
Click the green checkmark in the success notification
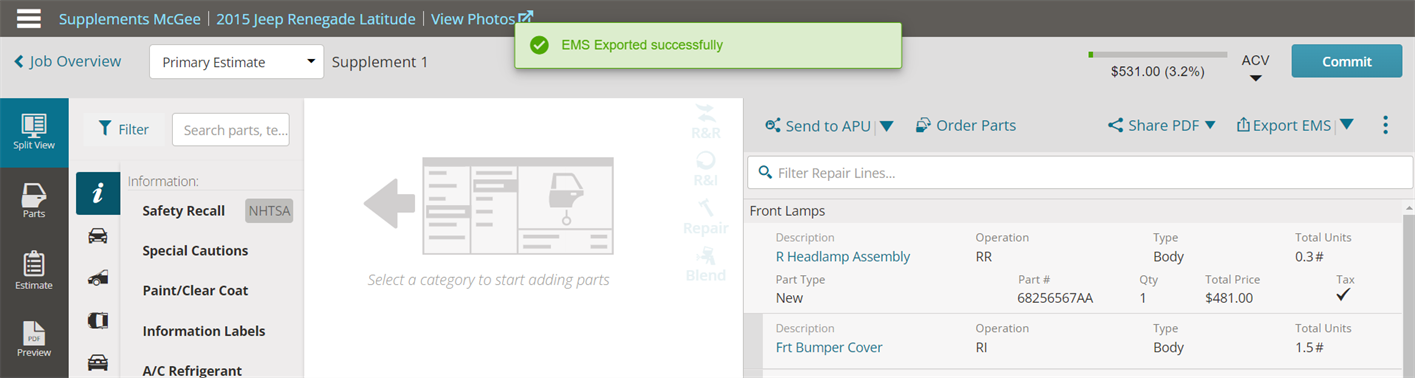click(x=539, y=45)
